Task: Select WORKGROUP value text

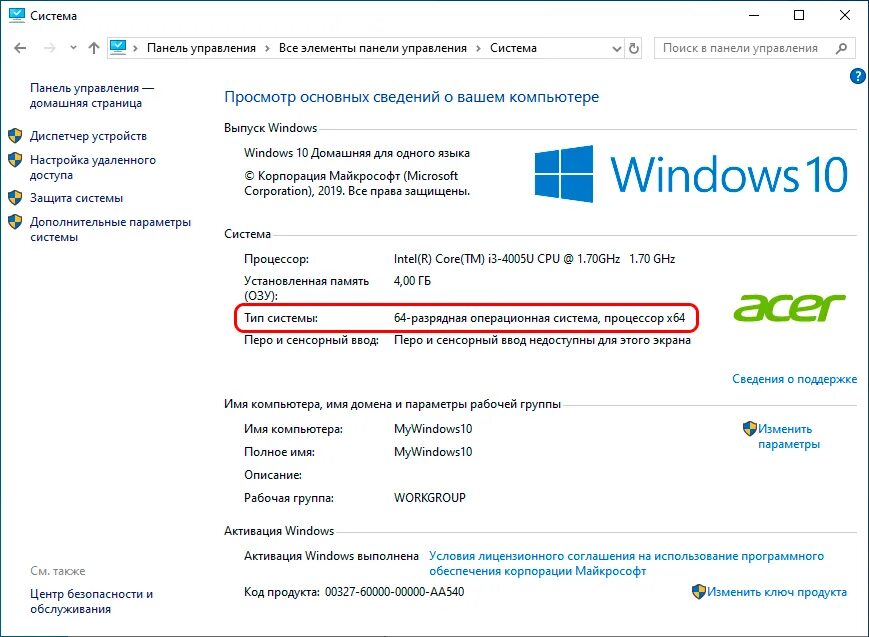Action: (430, 498)
